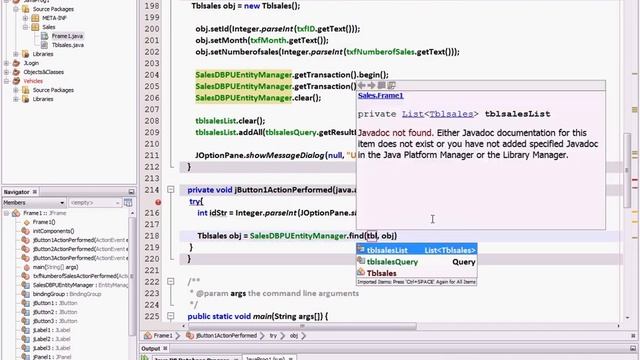This screenshot has width=640, height=360.
Task: Select the JLogin project icon
Action: [16, 63]
